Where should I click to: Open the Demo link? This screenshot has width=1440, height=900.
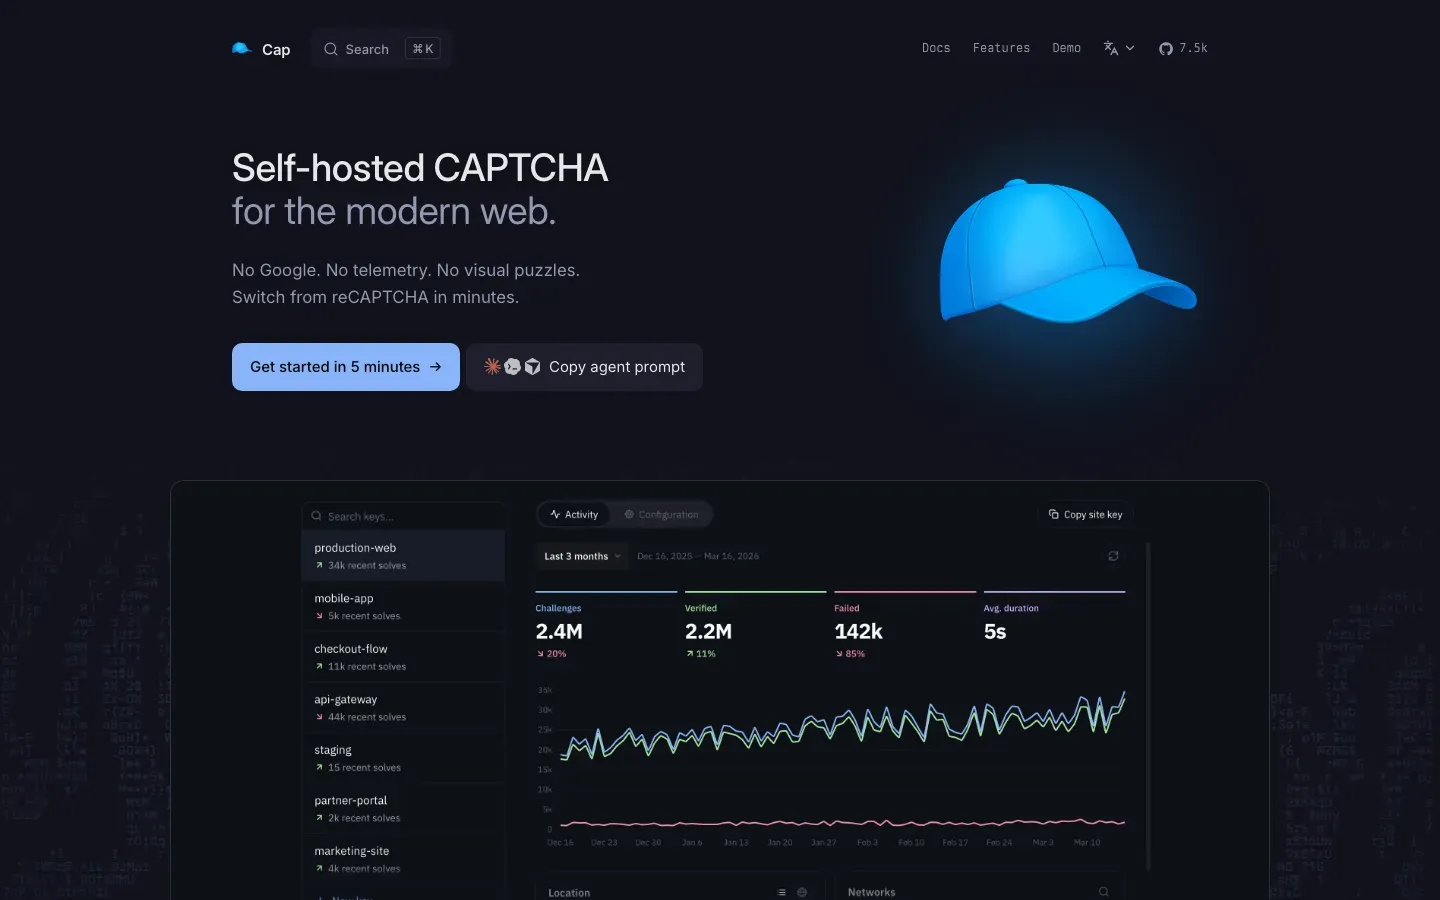coord(1066,48)
